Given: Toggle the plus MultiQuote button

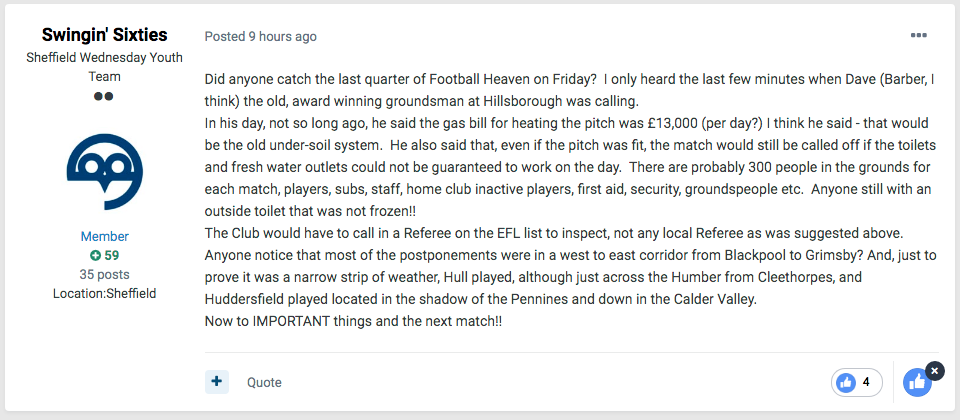Looking at the screenshot, I should click(x=217, y=382).
